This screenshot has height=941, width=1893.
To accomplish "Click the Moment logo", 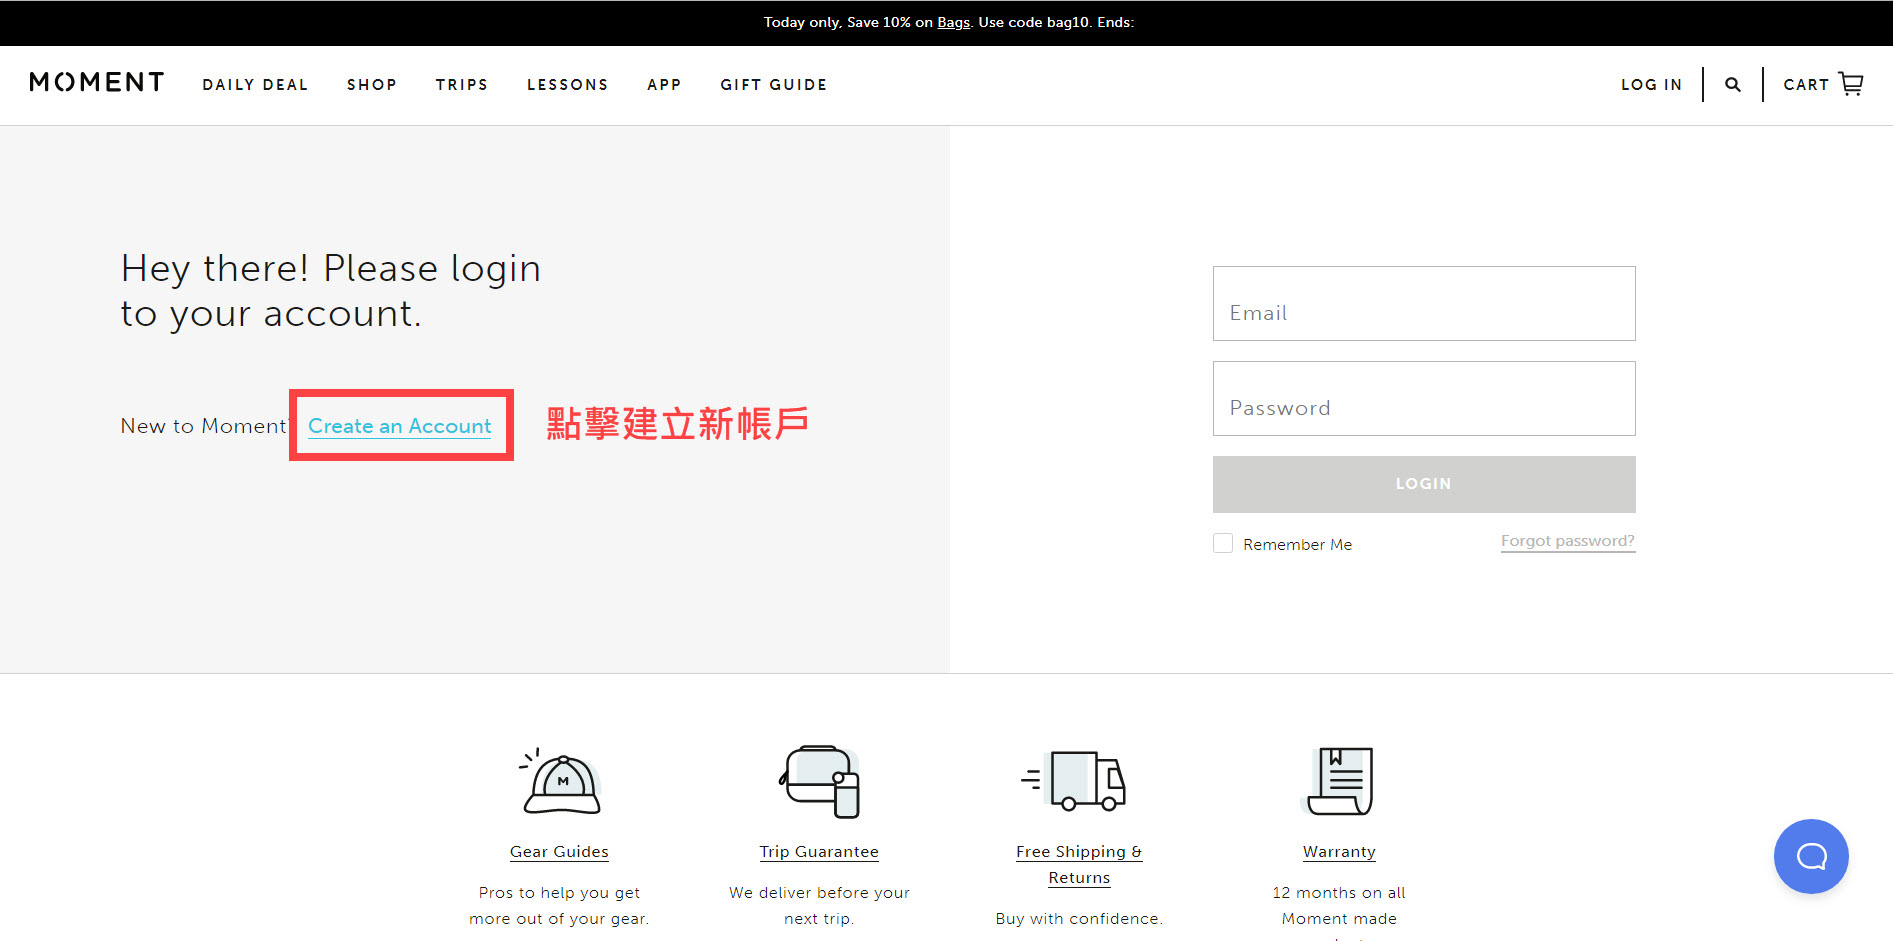I will tap(97, 83).
